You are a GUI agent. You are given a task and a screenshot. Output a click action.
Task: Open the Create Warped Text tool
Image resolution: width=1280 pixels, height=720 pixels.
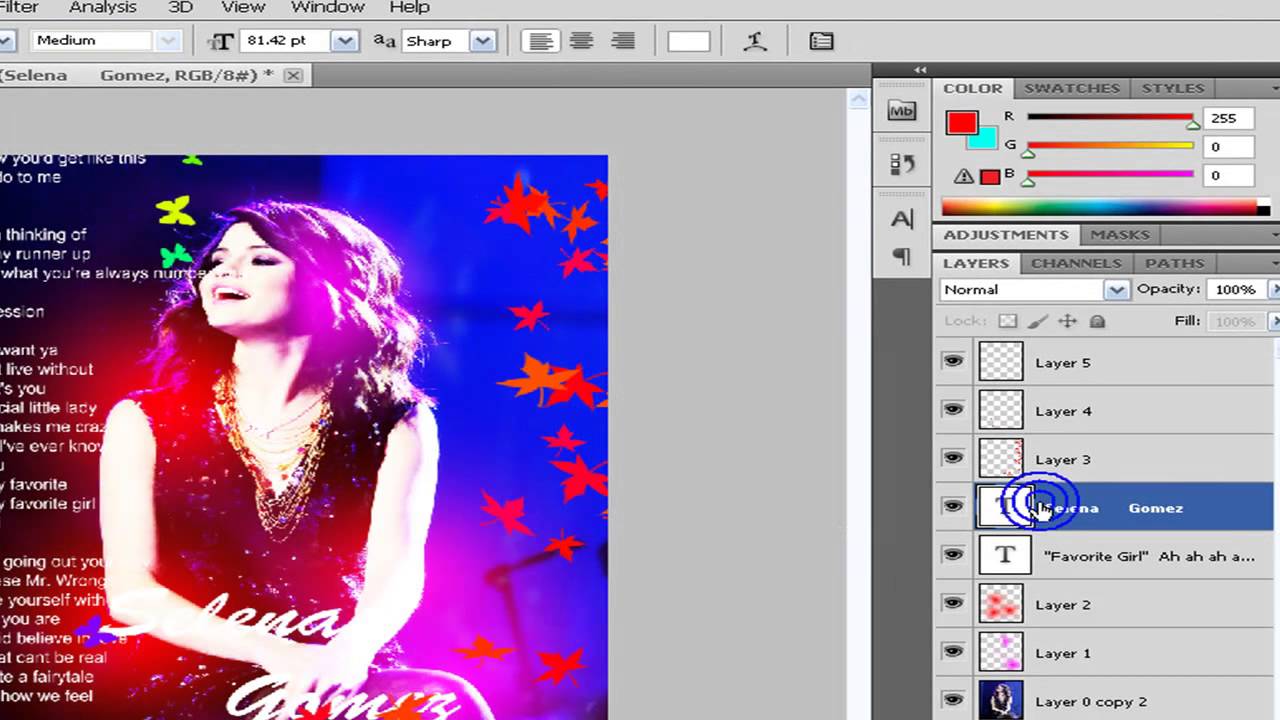tap(755, 41)
